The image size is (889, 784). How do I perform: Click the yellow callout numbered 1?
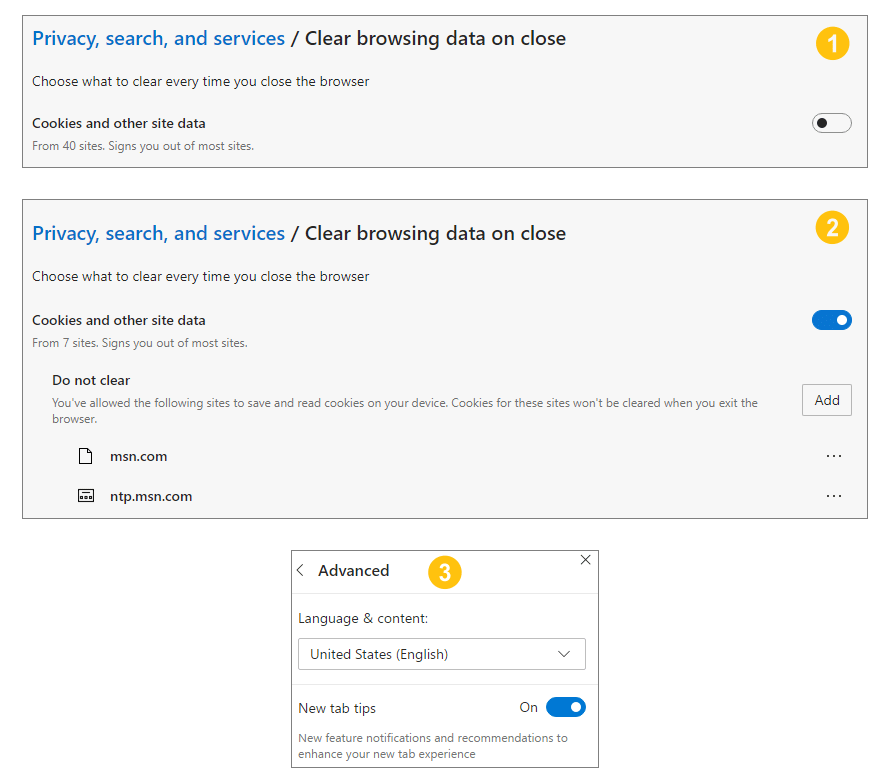832,43
